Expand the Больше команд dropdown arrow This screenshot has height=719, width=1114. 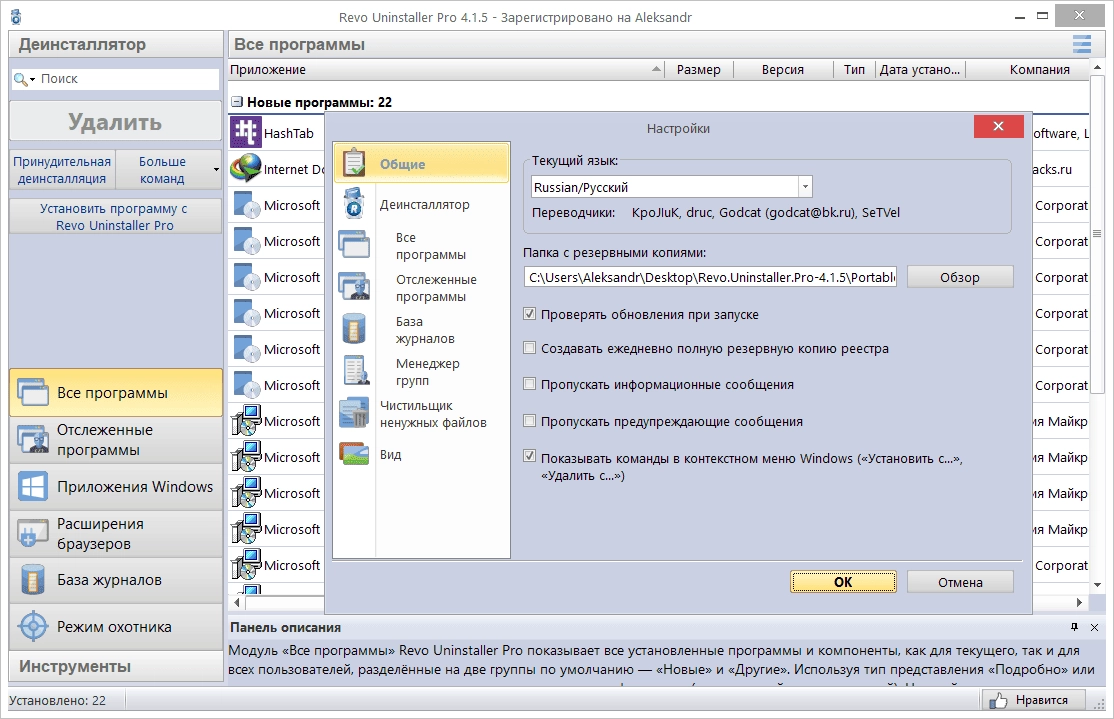216,169
